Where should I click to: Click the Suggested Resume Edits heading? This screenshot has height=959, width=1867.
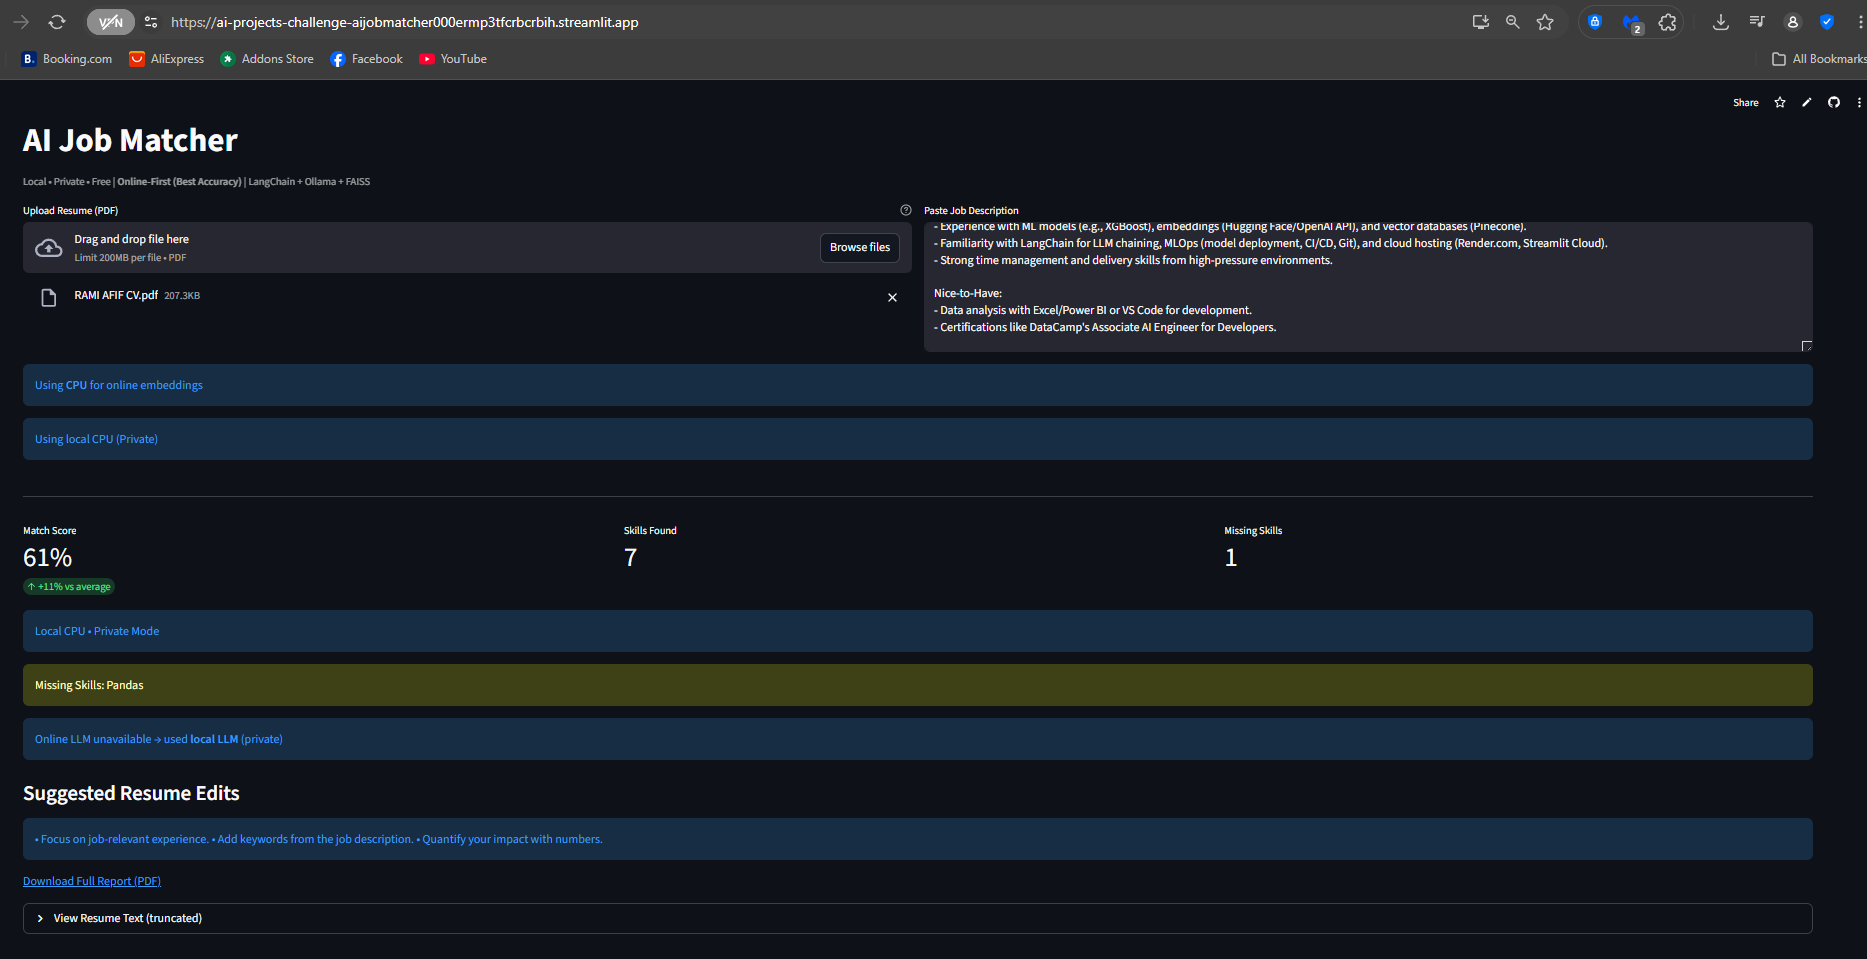coord(131,793)
